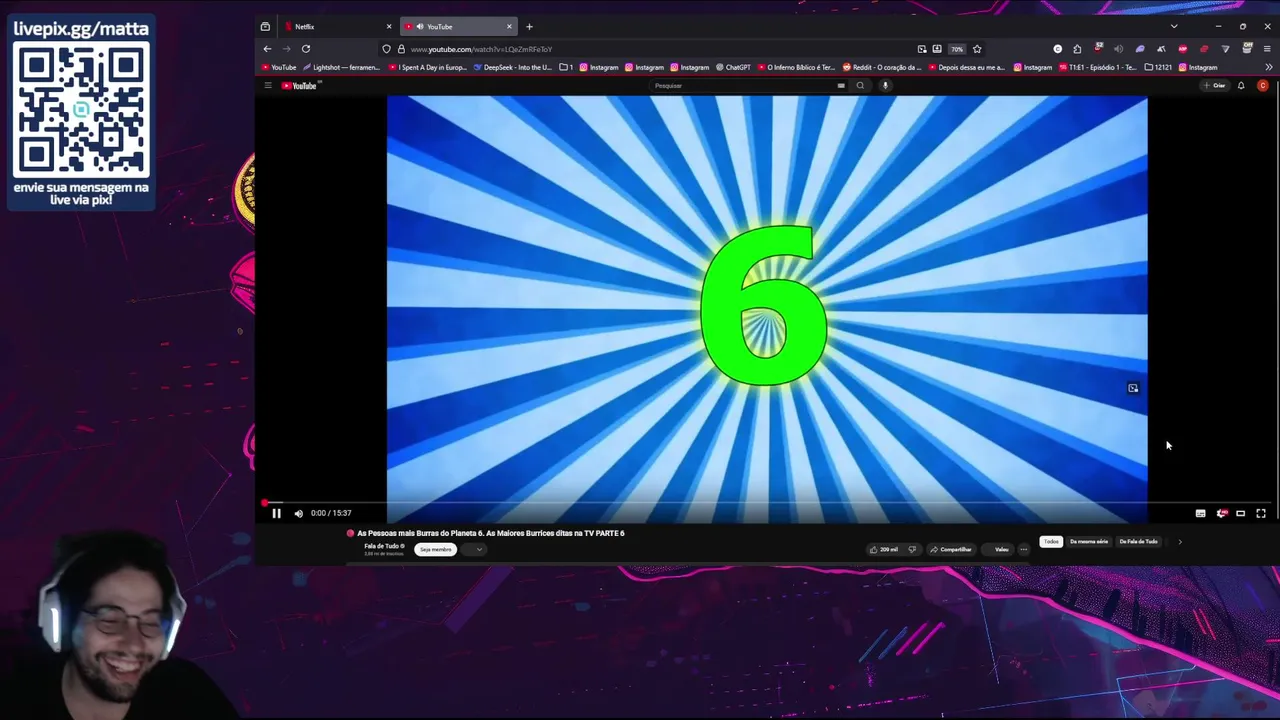1280x720 pixels.
Task: Open the Fala de Tudo channel name
Action: (x=382, y=546)
